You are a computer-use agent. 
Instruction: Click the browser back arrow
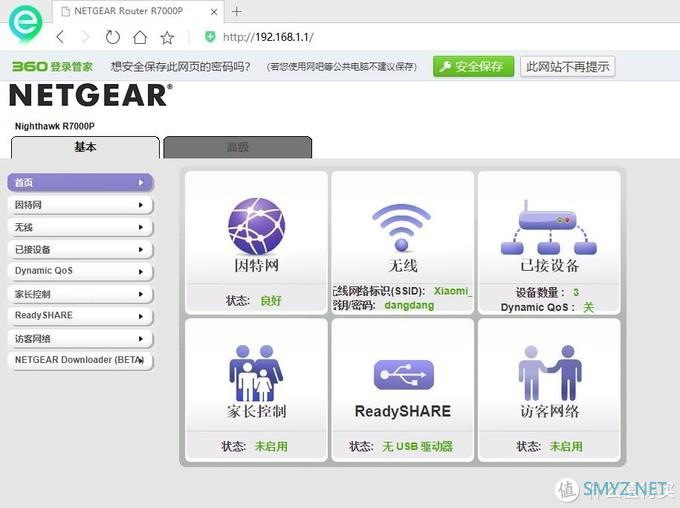[61, 37]
